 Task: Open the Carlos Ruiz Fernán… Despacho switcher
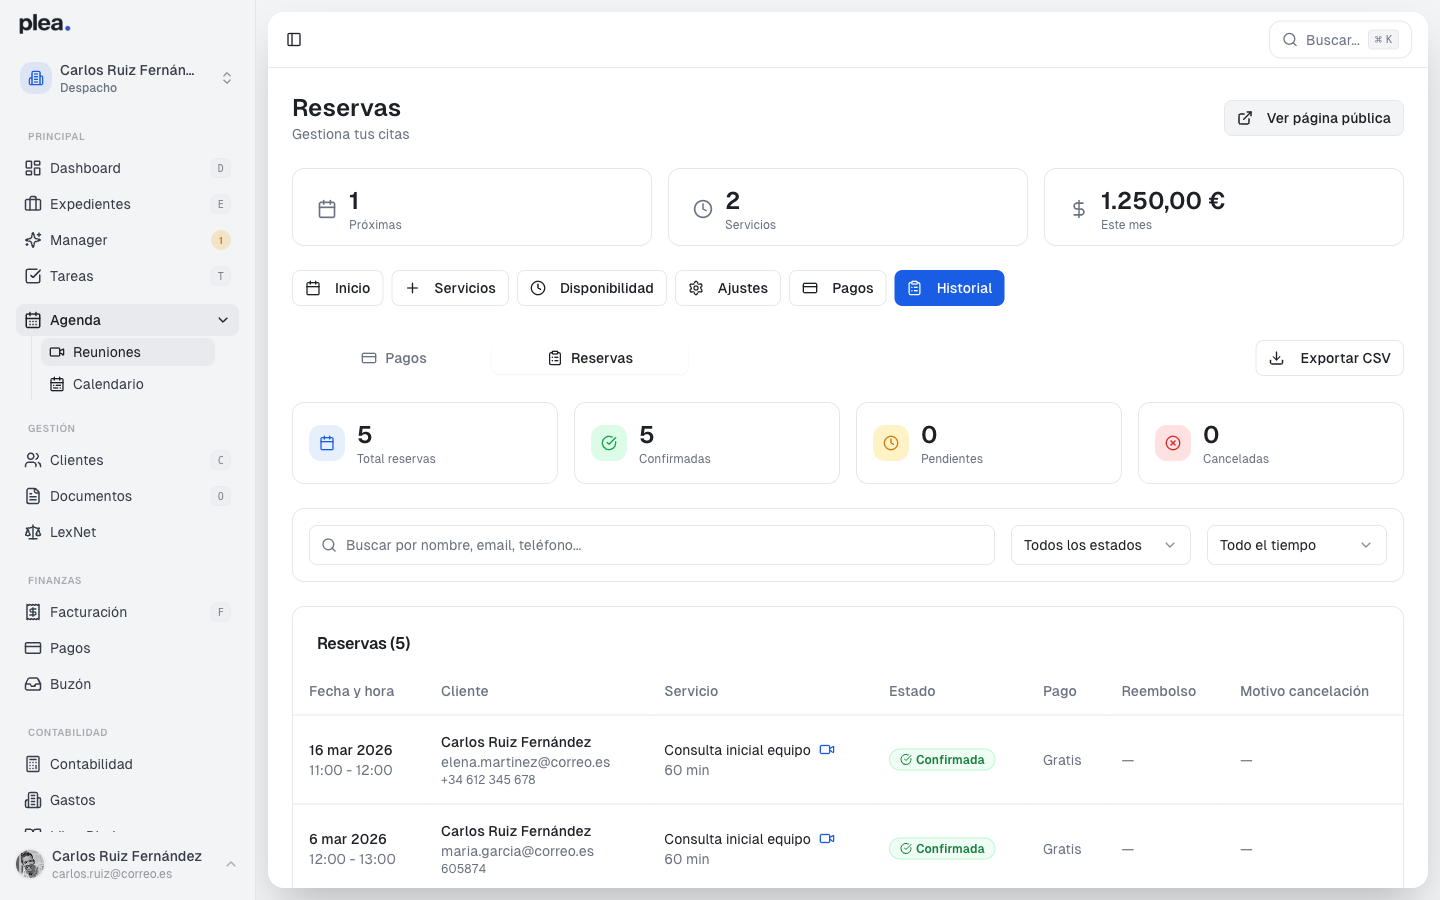[x=128, y=78]
